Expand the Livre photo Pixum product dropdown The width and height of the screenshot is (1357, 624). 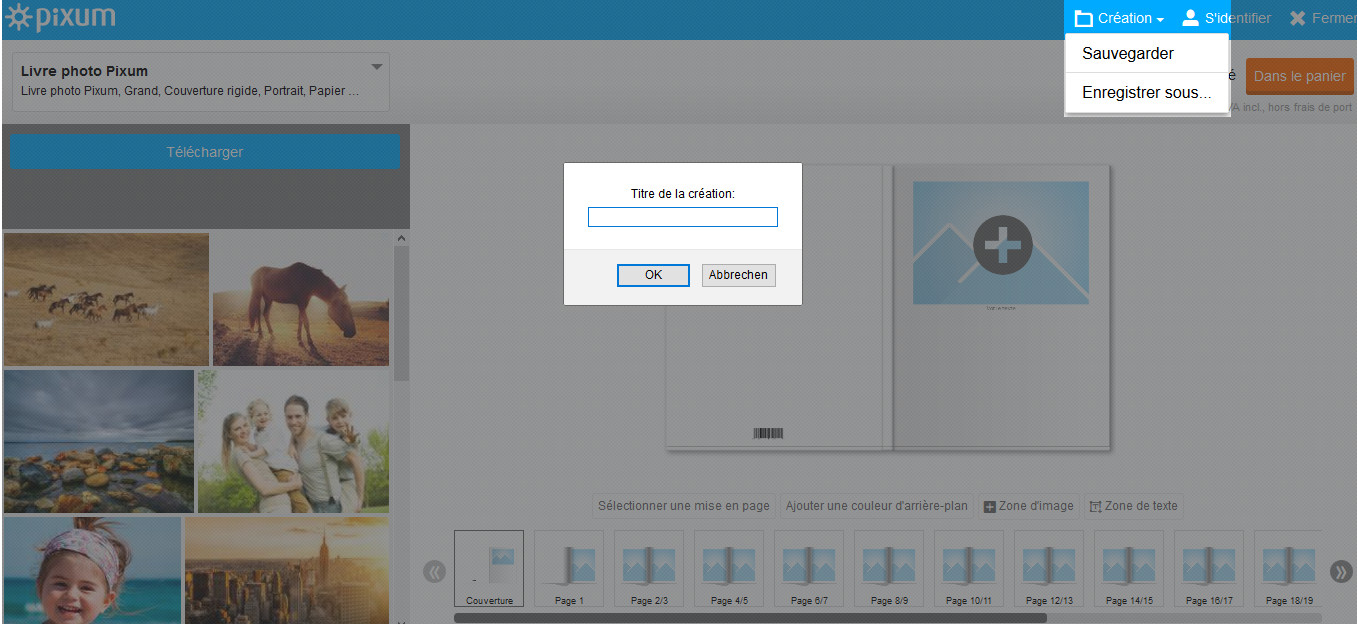[377, 68]
